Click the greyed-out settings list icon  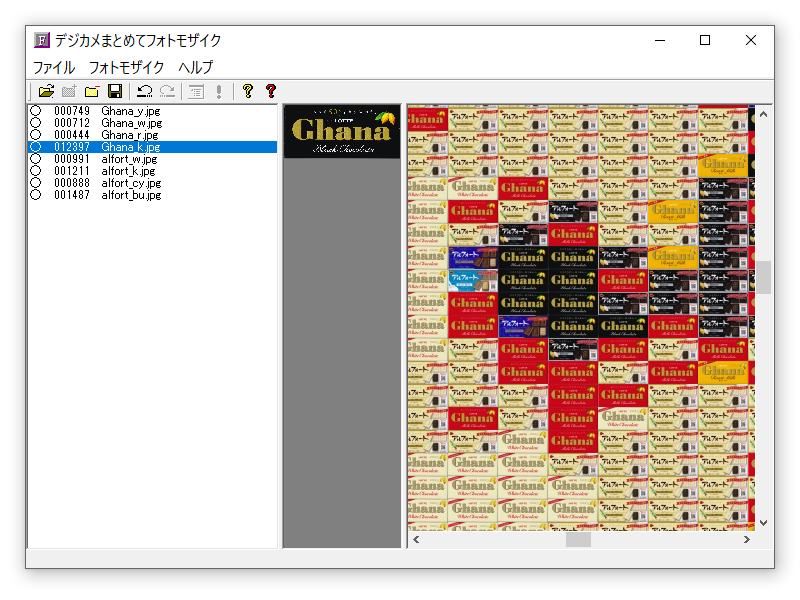tap(196, 91)
